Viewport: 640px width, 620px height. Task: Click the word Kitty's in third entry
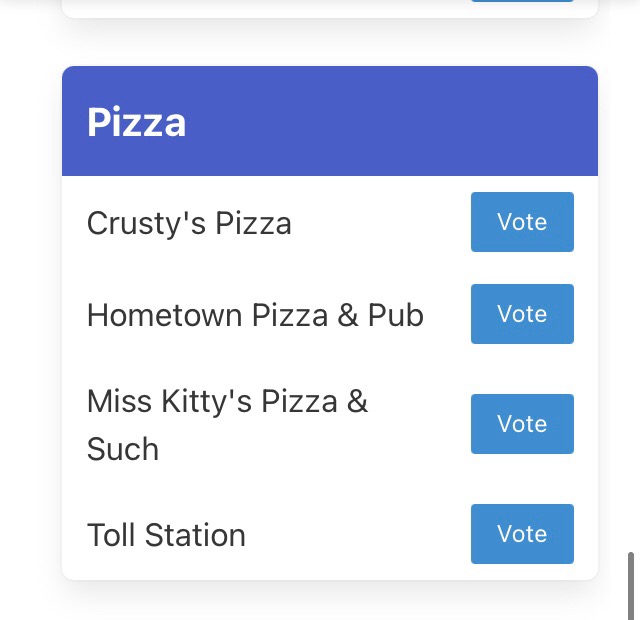pyautogui.click(x=206, y=402)
